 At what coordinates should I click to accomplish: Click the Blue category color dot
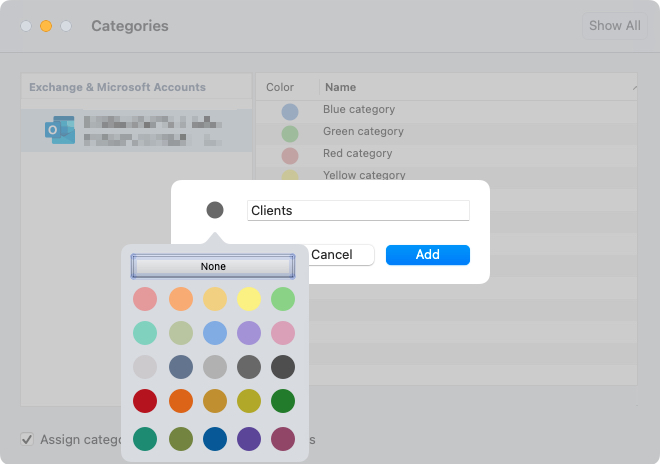[290, 112]
